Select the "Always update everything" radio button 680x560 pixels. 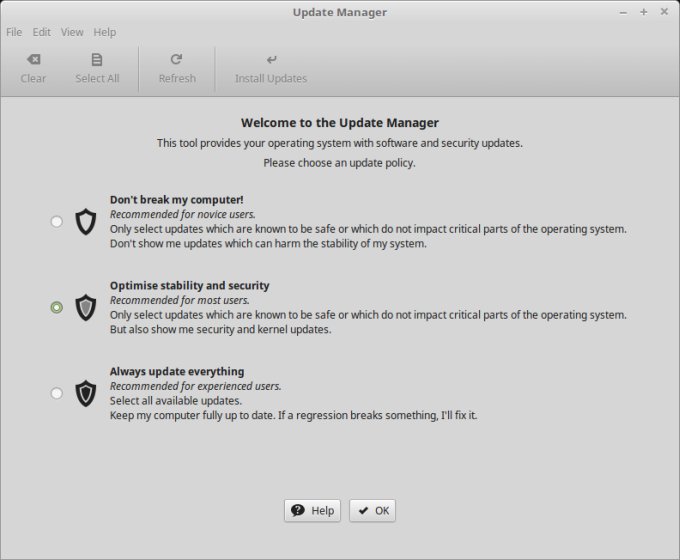(x=56, y=393)
